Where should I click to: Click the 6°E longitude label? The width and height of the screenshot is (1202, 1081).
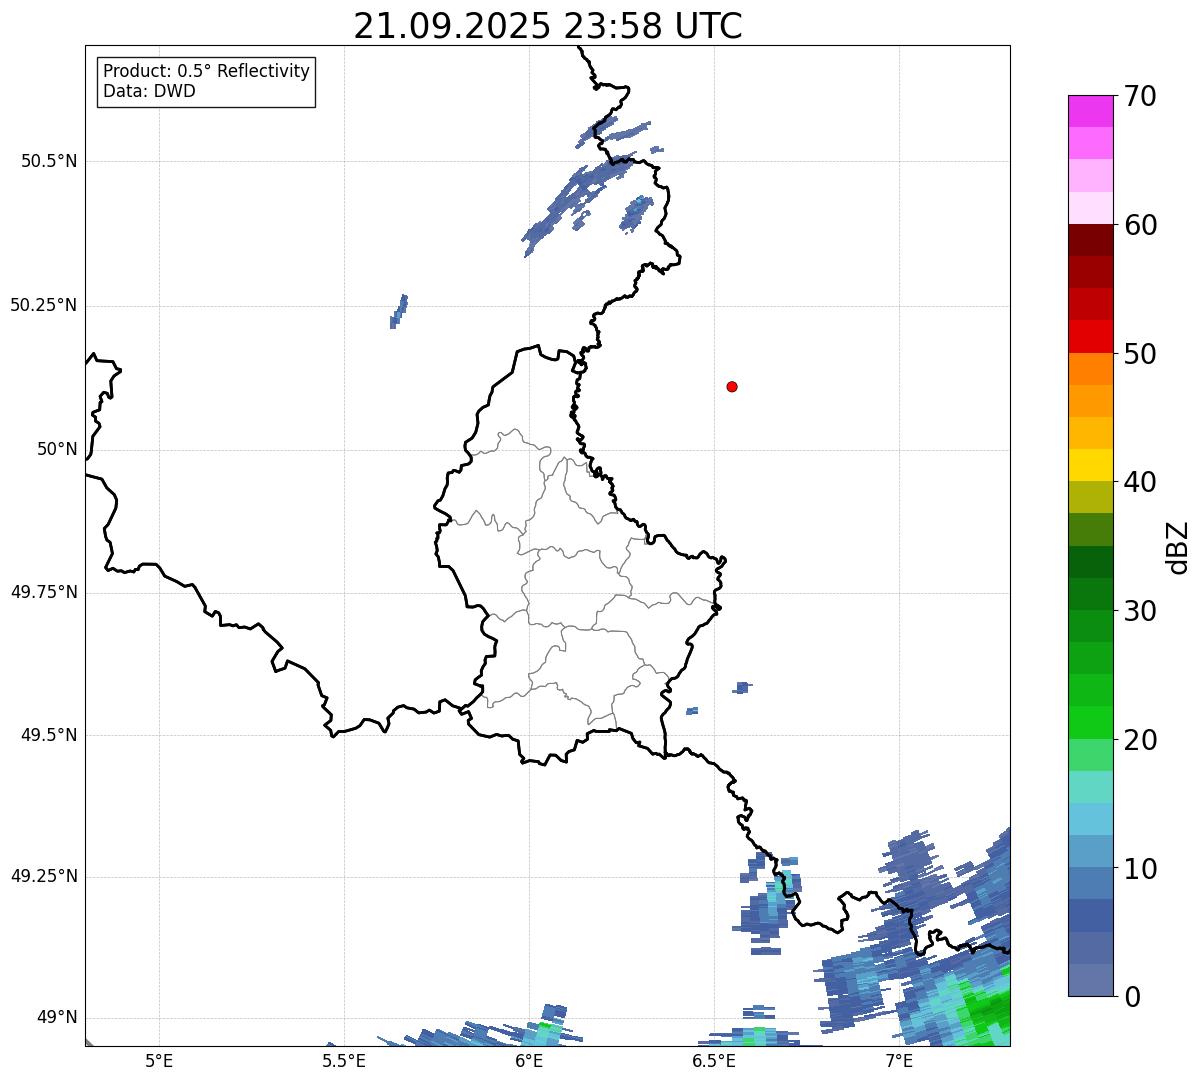(529, 1060)
